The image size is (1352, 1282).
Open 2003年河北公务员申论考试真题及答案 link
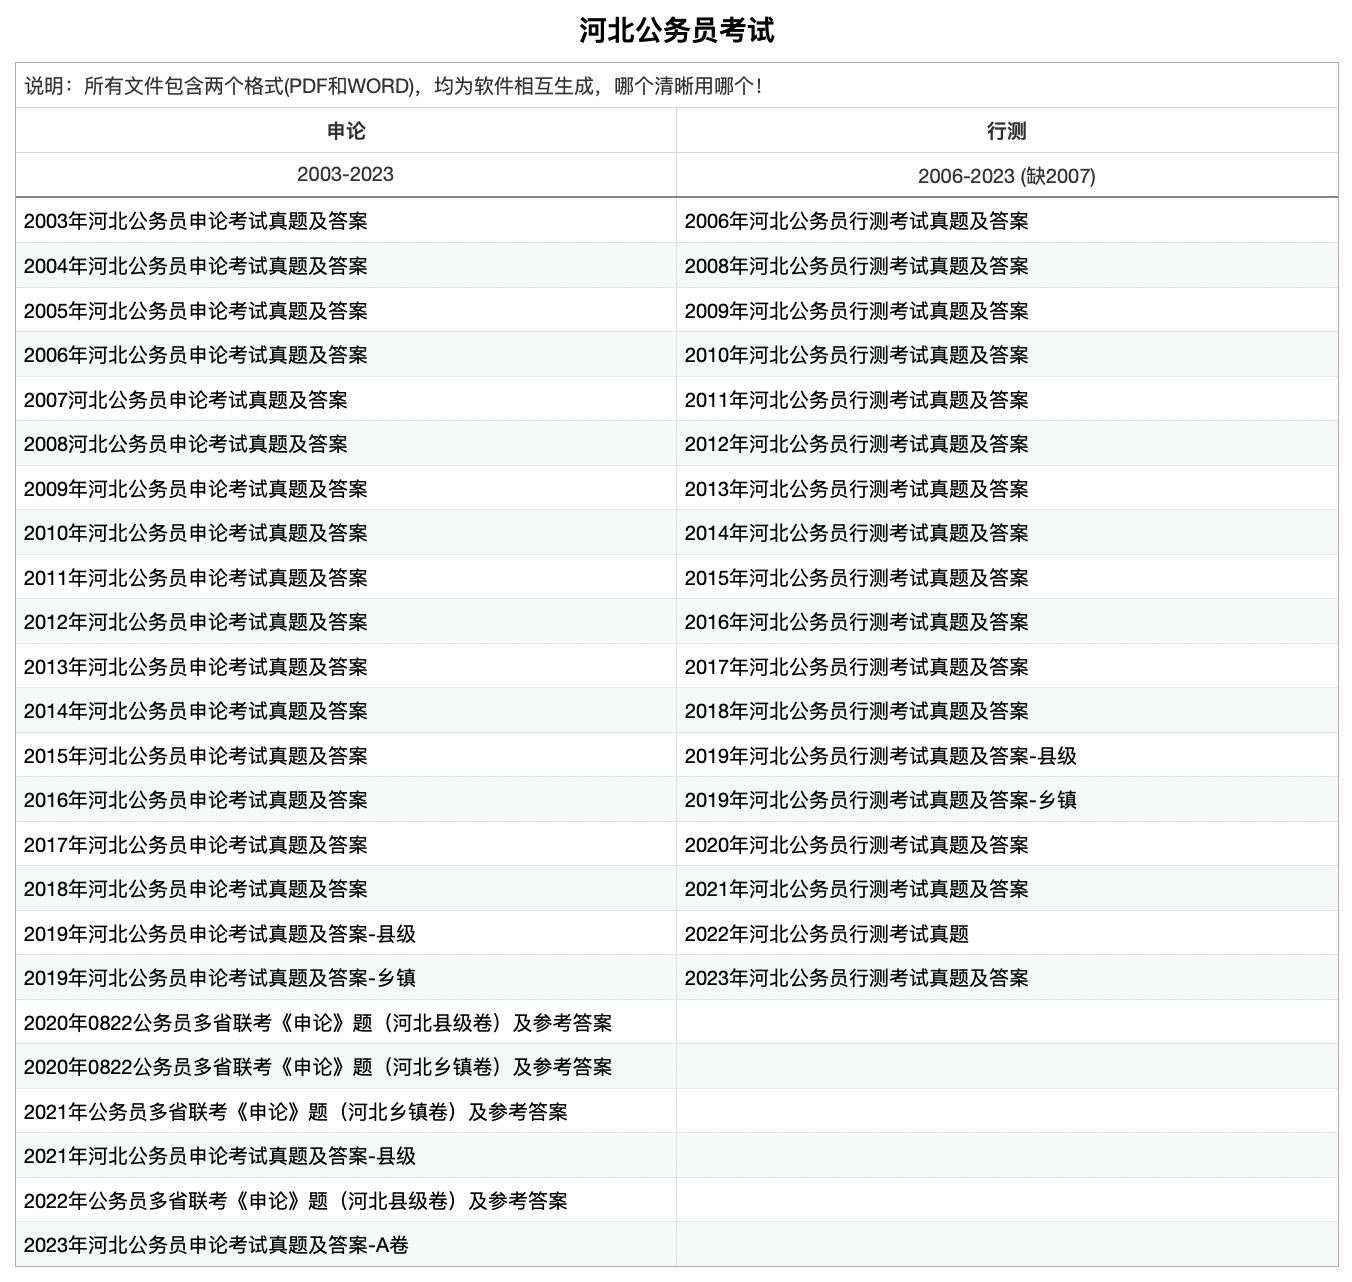point(195,221)
